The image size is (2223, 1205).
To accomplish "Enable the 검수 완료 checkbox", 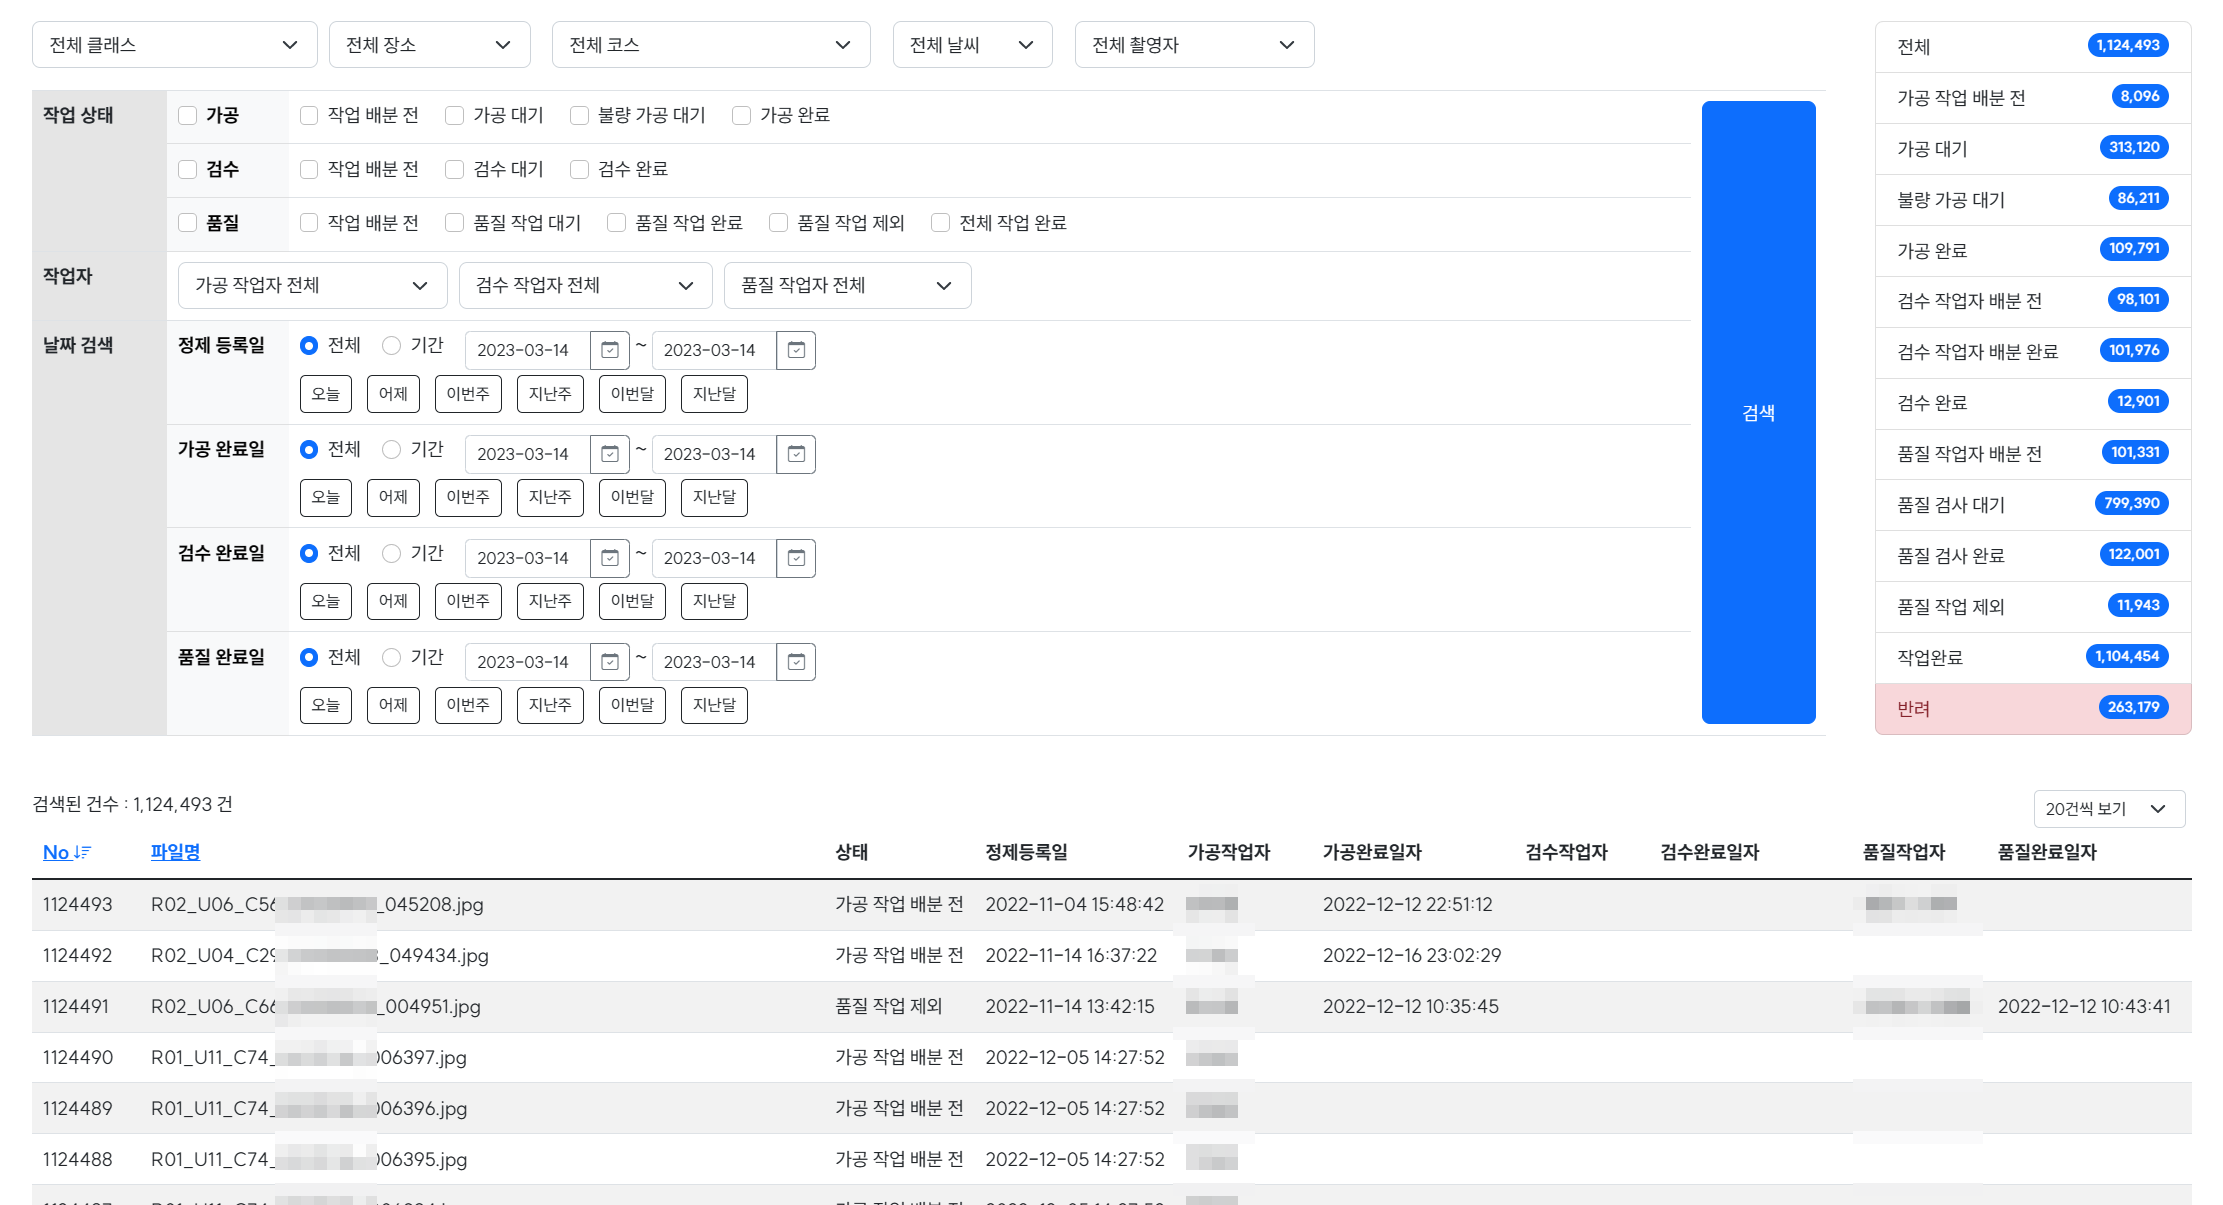I will tap(579, 170).
